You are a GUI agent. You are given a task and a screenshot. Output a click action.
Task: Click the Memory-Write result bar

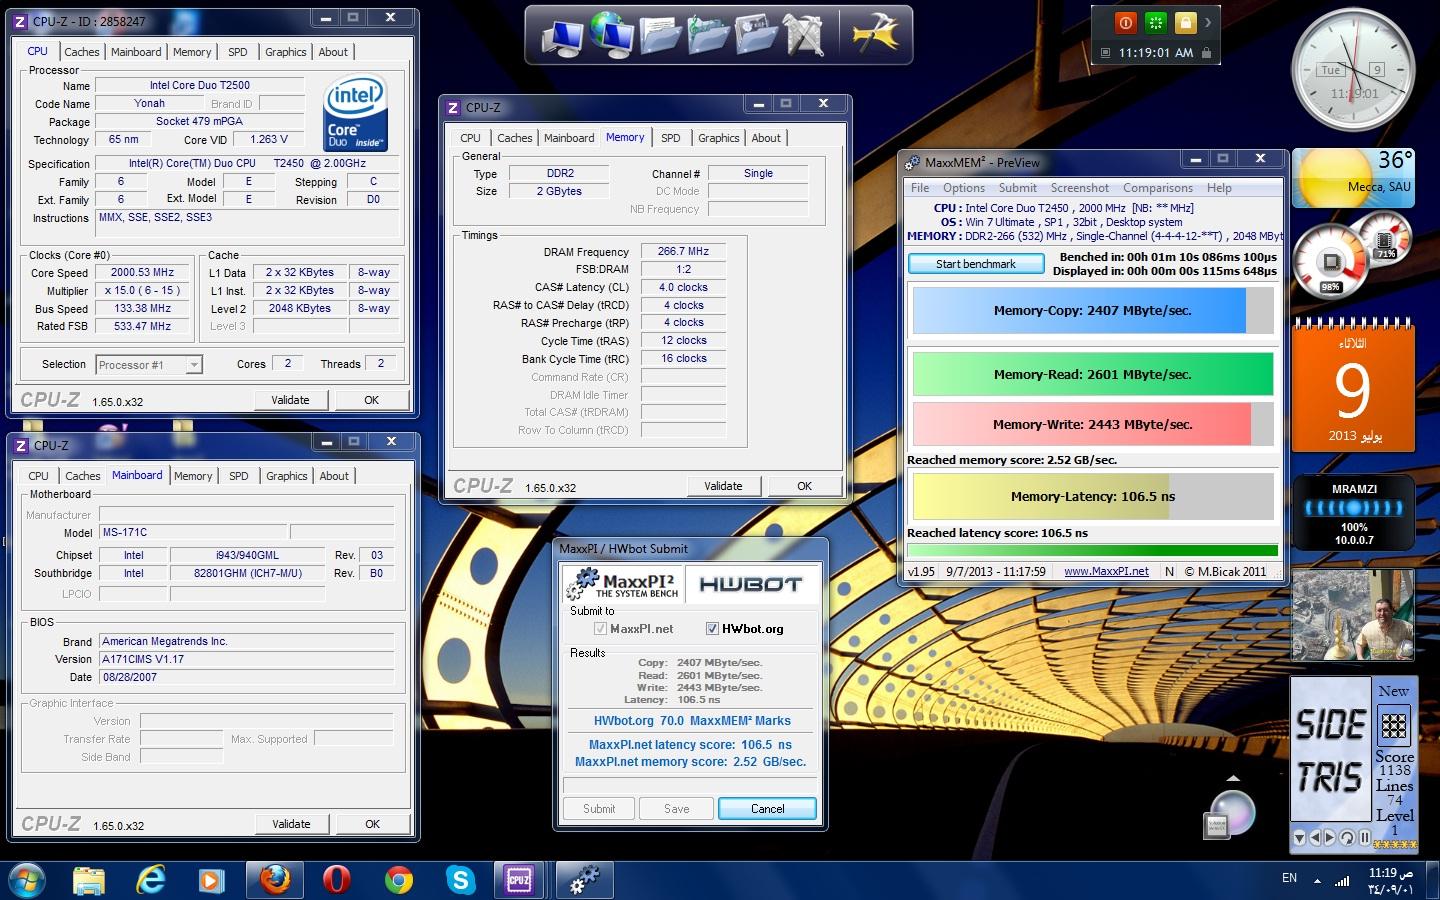1093,424
